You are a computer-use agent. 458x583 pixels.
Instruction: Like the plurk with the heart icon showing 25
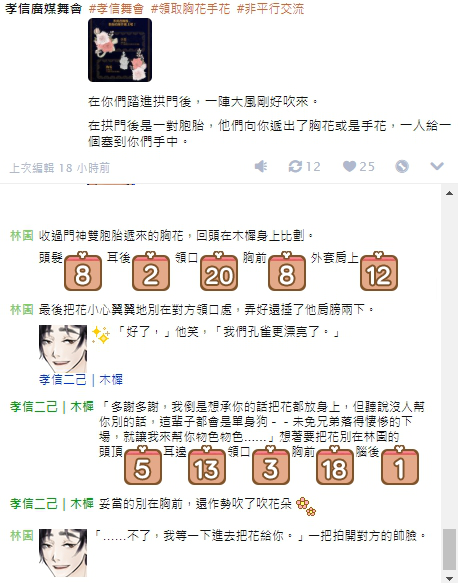[358, 167]
